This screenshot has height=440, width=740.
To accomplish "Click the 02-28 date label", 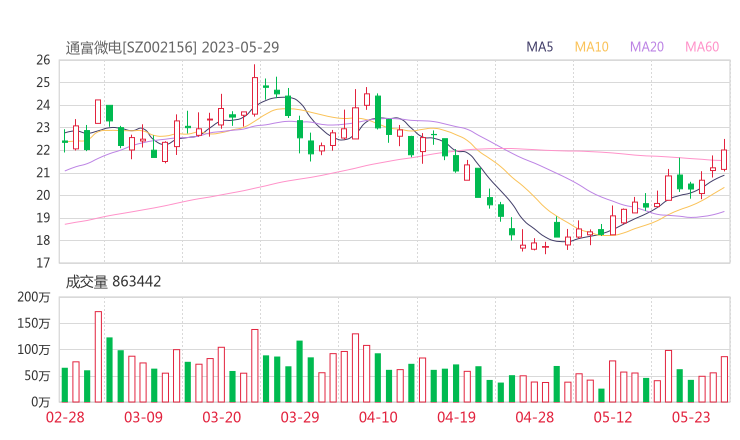I will click(x=65, y=417).
